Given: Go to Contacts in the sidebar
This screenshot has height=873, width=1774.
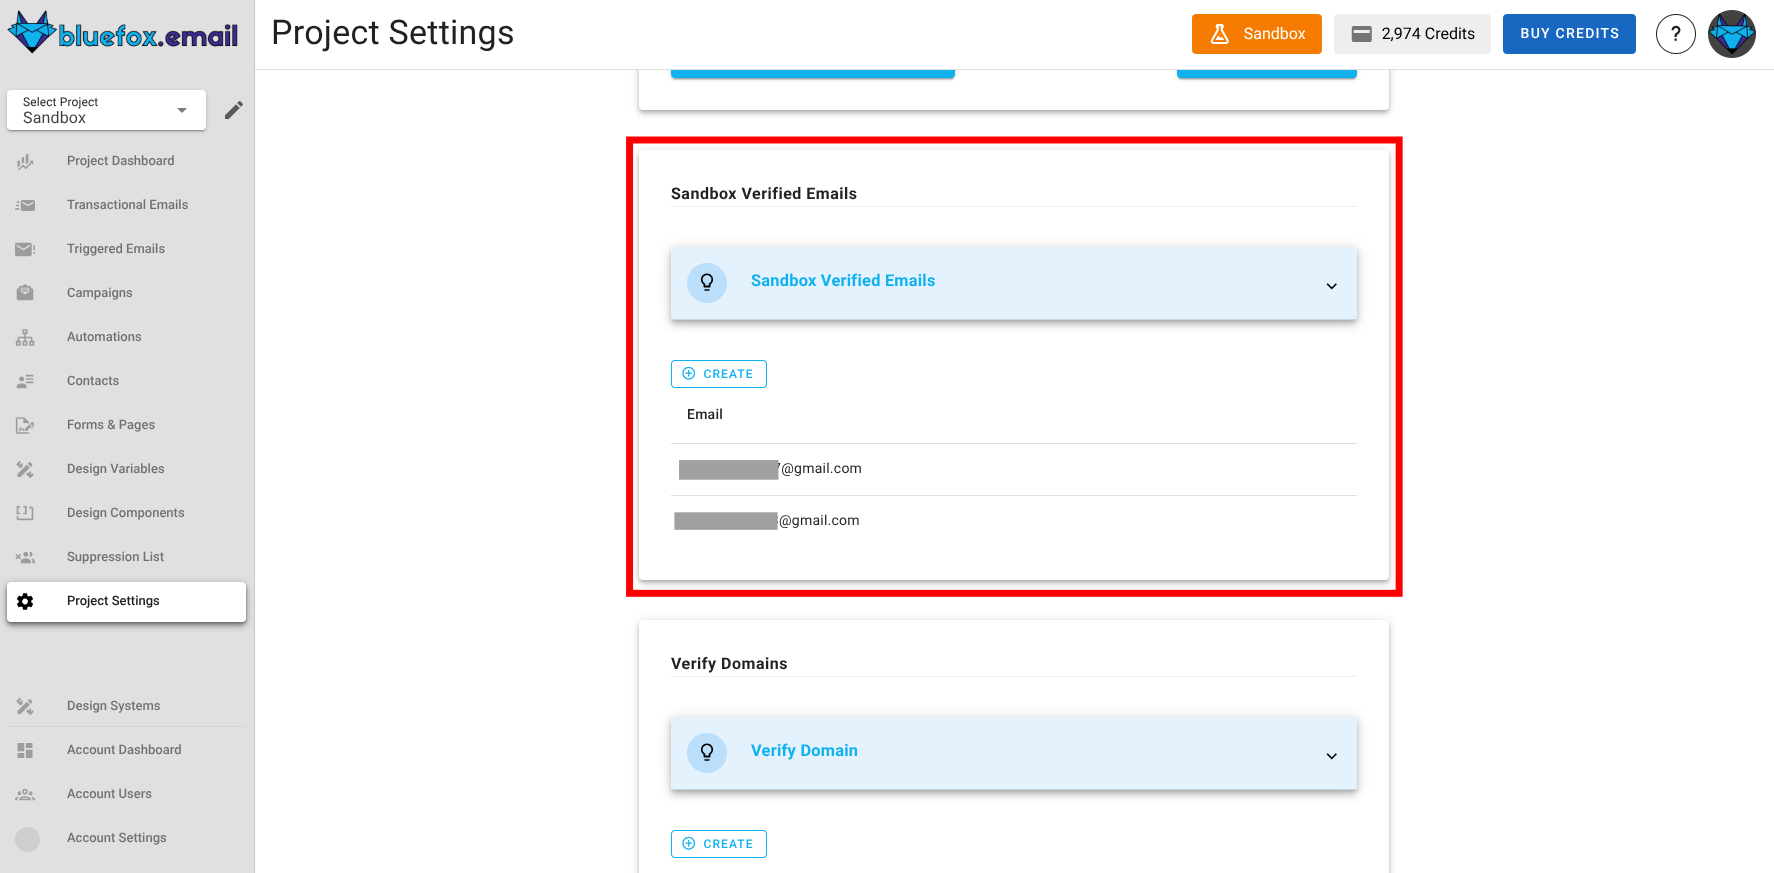Looking at the screenshot, I should coord(93,381).
